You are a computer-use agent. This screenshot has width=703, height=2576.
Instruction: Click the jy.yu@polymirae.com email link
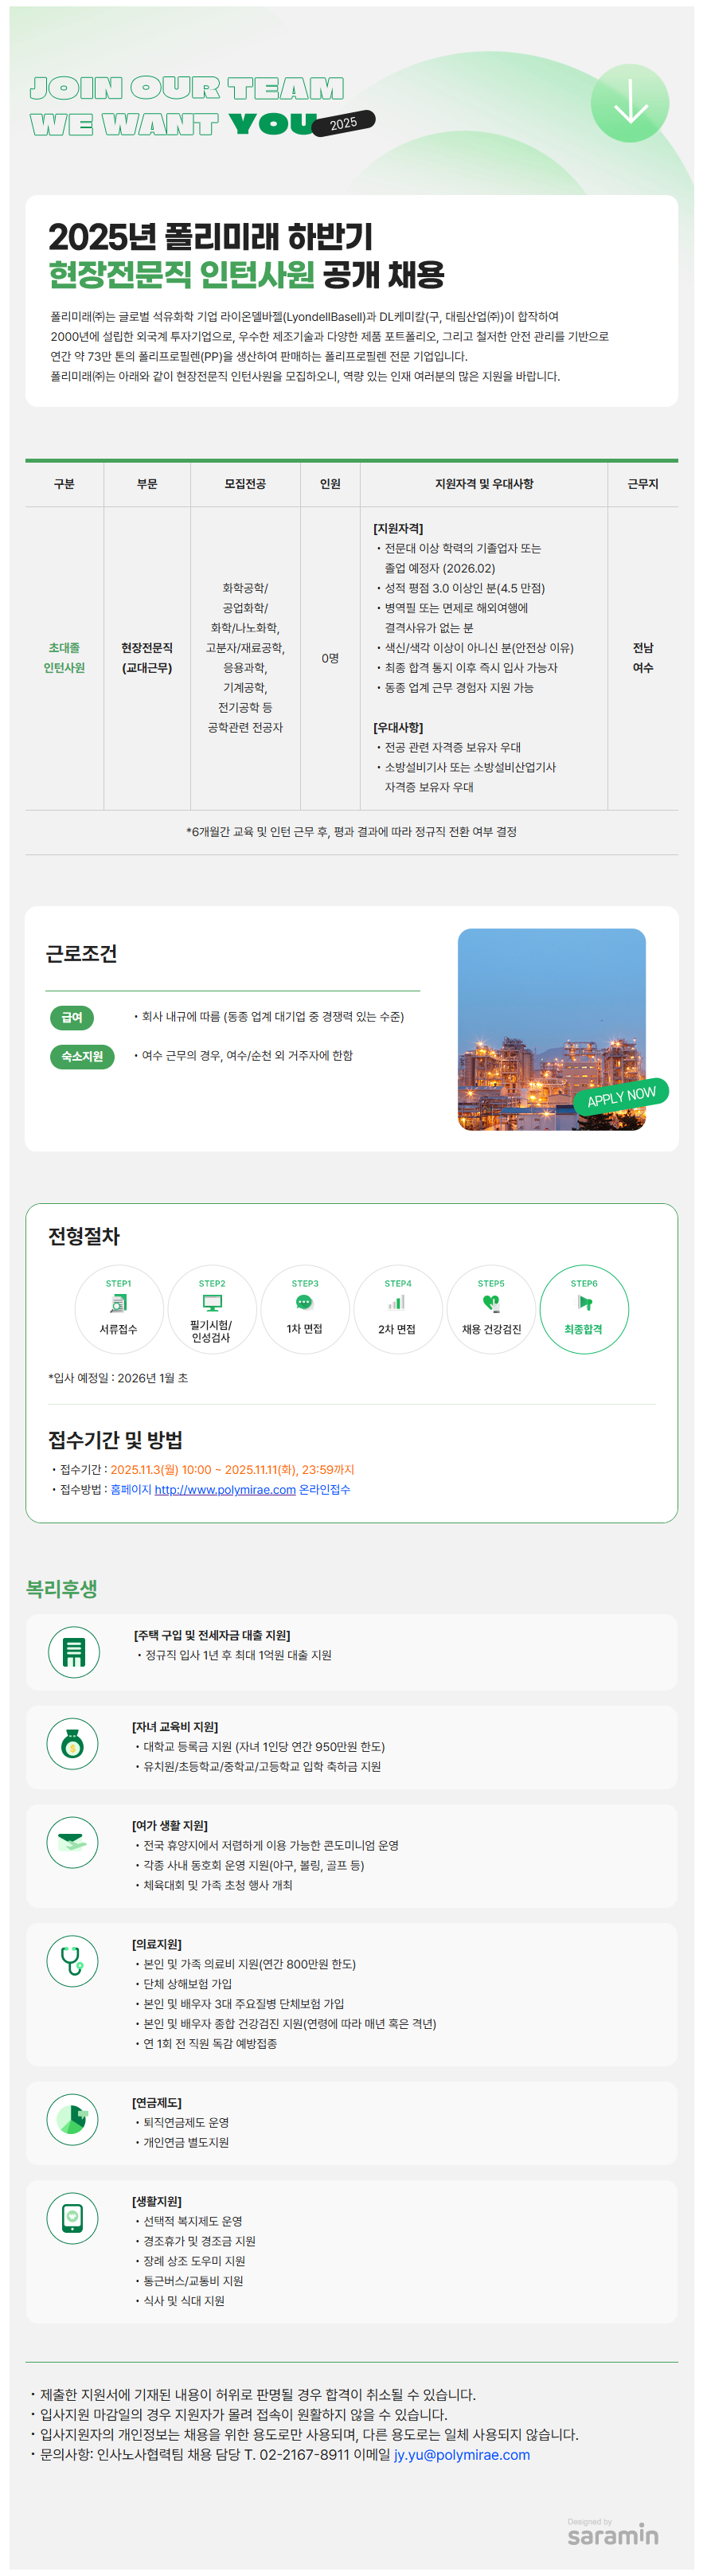tap(461, 2455)
